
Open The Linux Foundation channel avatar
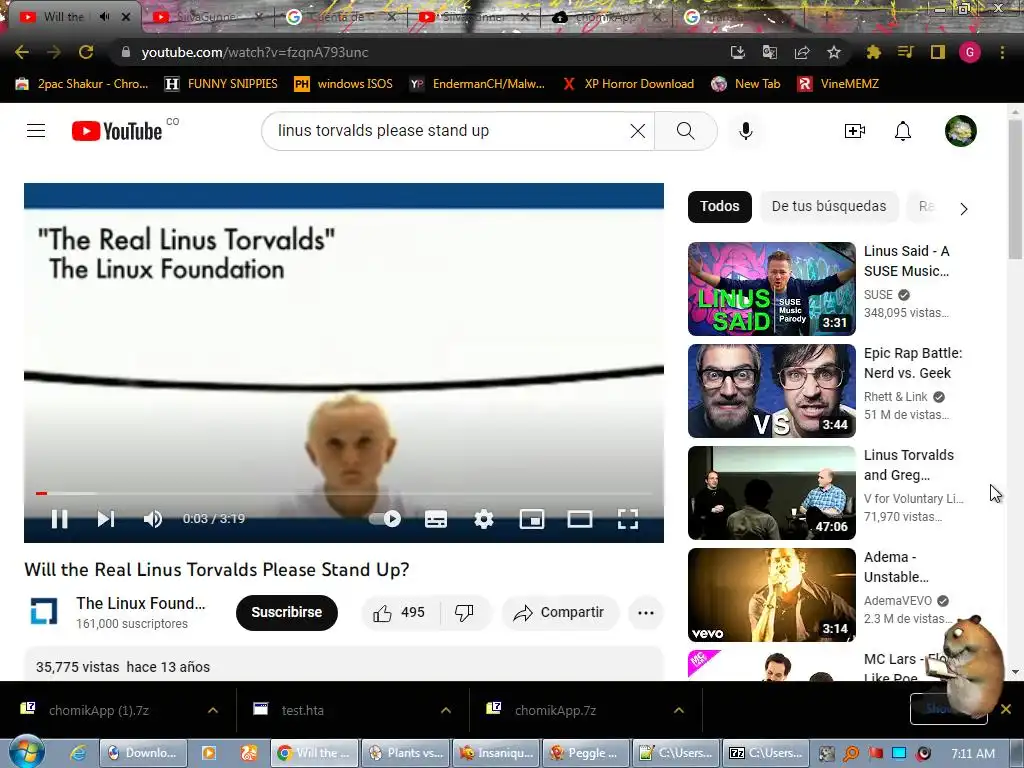point(44,612)
